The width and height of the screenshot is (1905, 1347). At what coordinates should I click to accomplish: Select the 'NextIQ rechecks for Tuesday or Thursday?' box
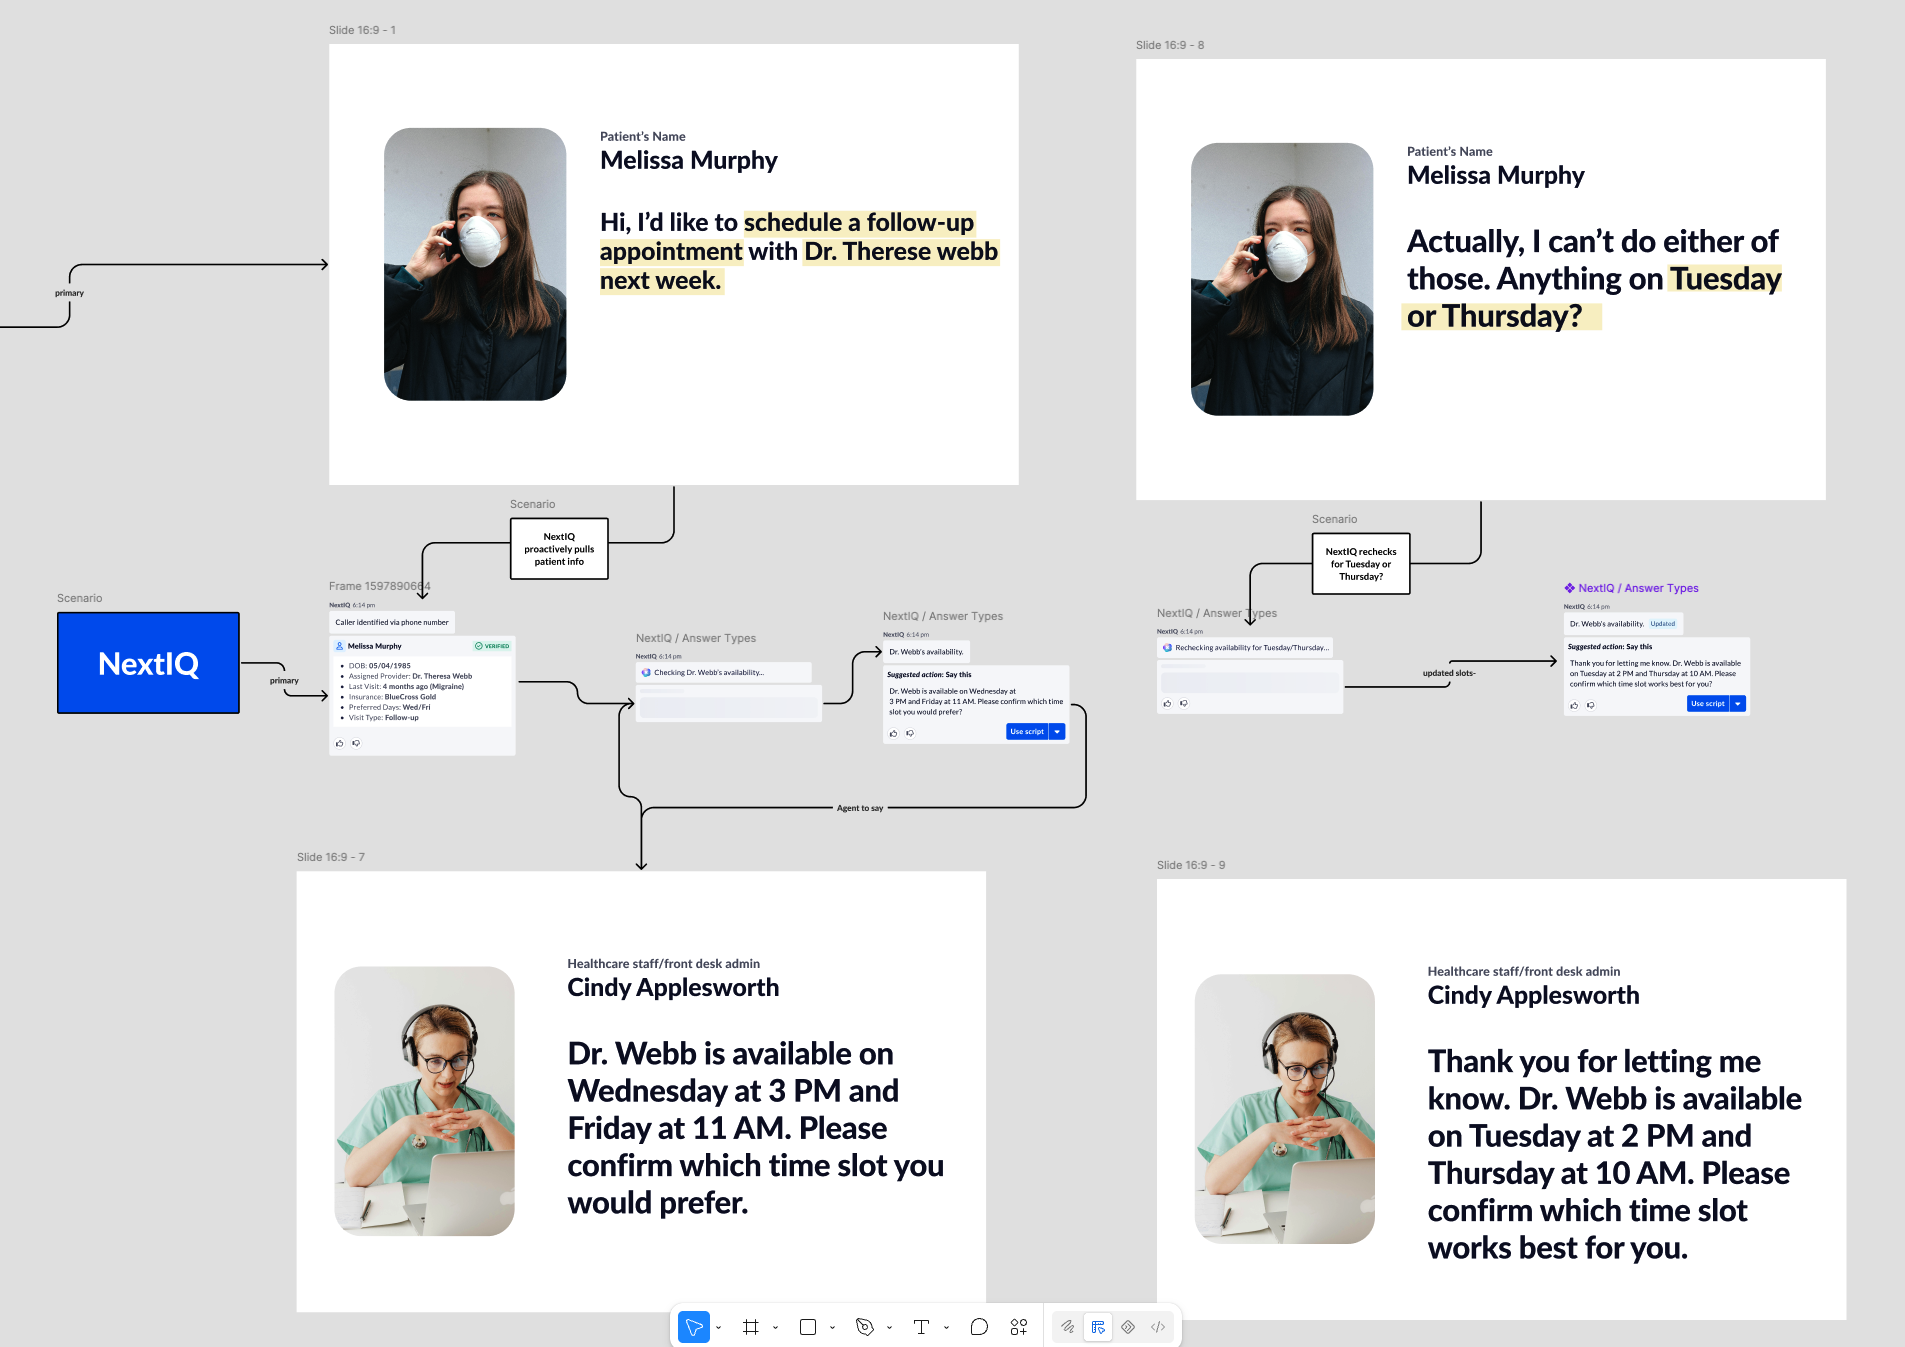tap(1361, 564)
